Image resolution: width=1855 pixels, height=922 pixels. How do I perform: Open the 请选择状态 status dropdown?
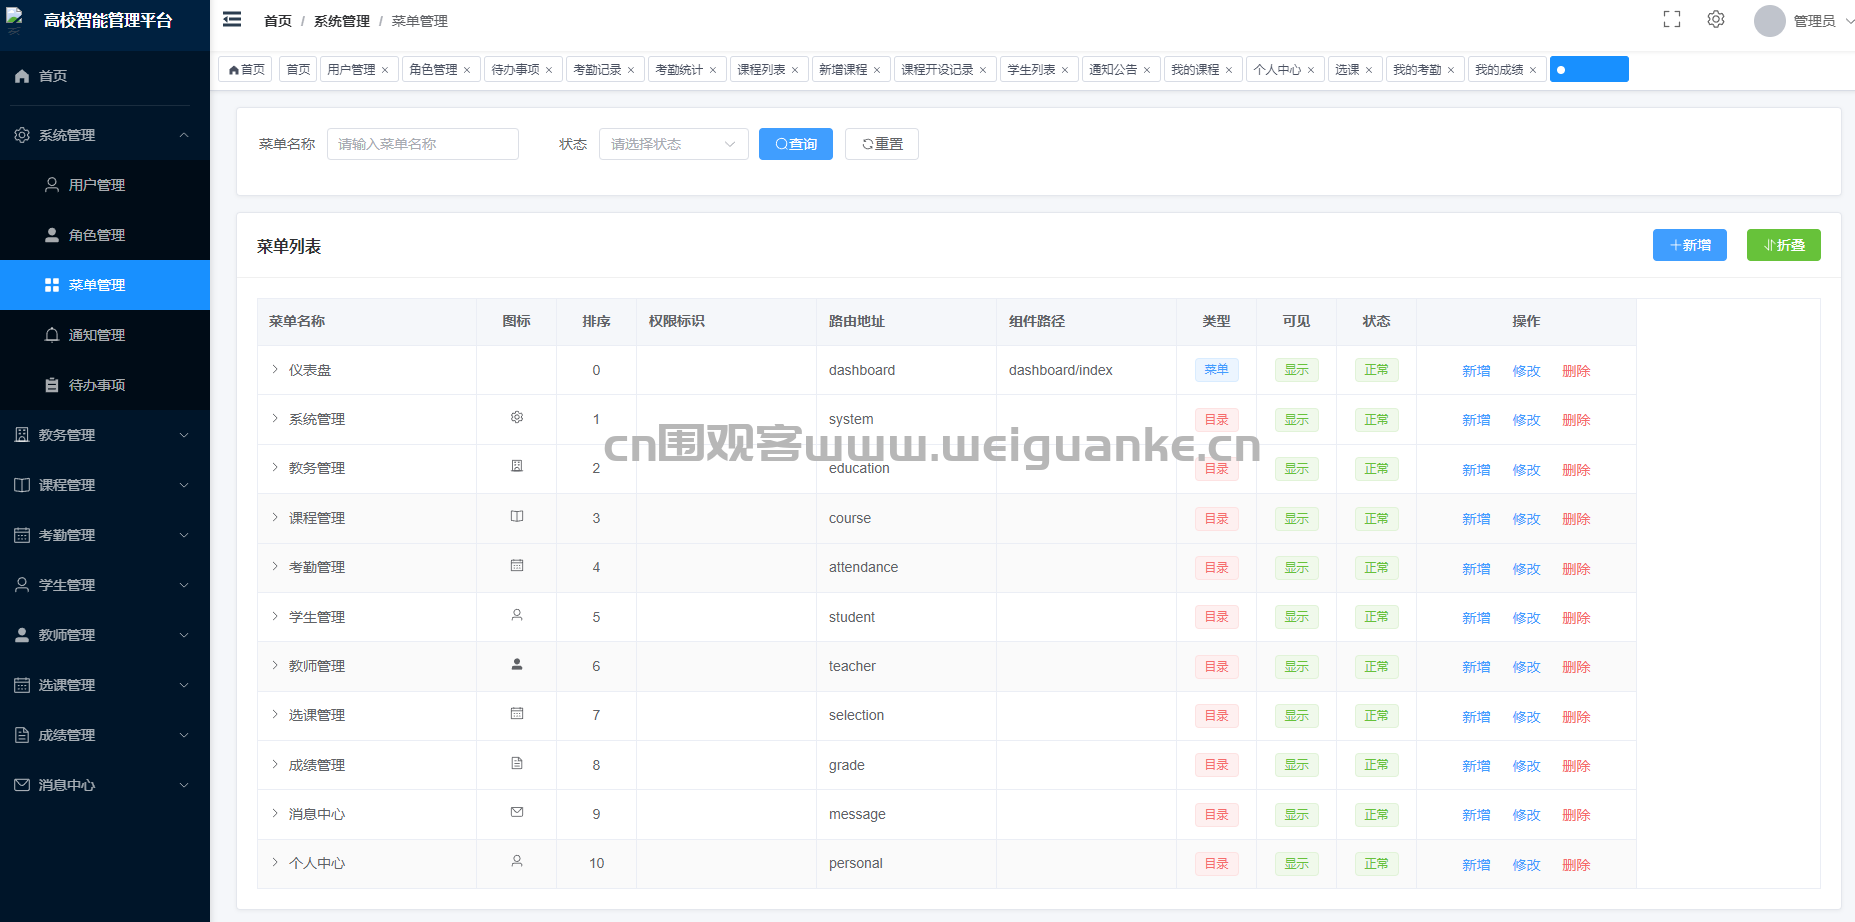pyautogui.click(x=672, y=143)
